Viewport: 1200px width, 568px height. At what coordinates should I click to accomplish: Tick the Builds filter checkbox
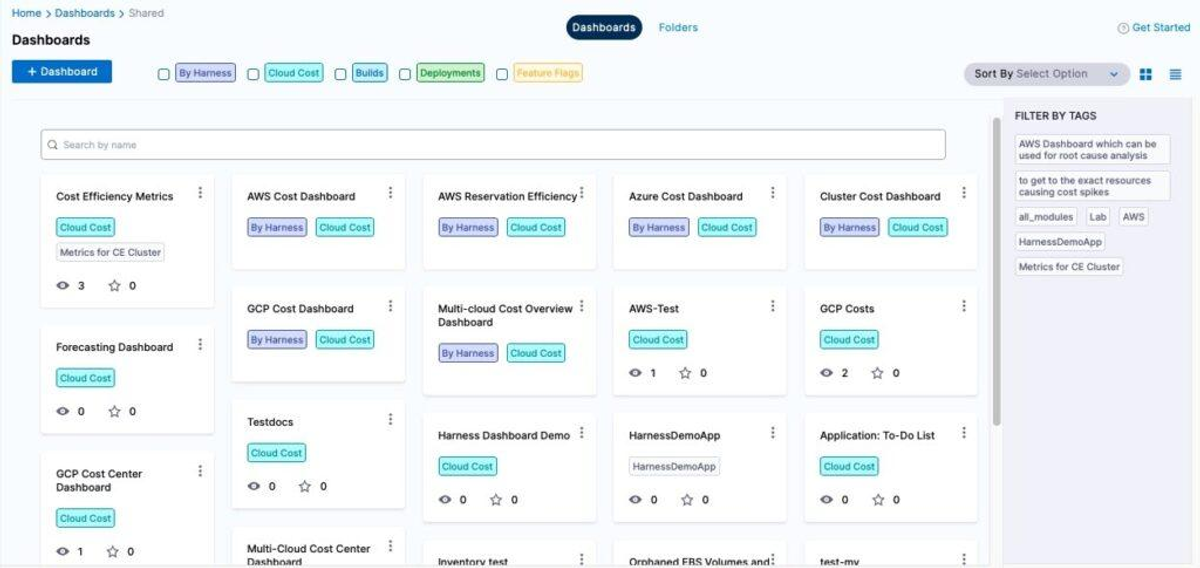340,74
